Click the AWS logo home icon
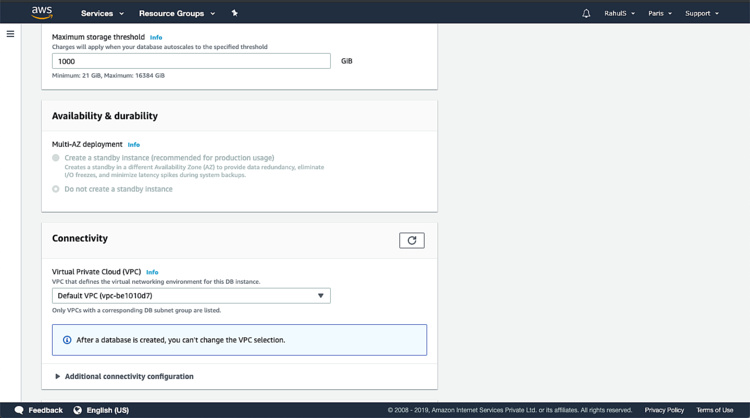The height and width of the screenshot is (418, 750). (x=41, y=12)
